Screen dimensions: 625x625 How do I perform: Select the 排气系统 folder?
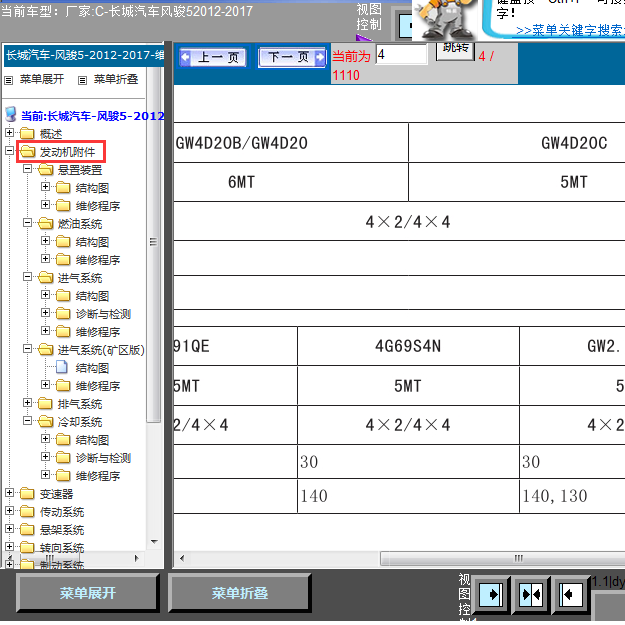(80, 404)
